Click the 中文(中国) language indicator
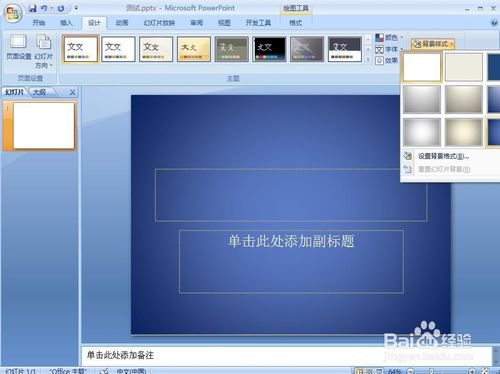 [x=131, y=371]
